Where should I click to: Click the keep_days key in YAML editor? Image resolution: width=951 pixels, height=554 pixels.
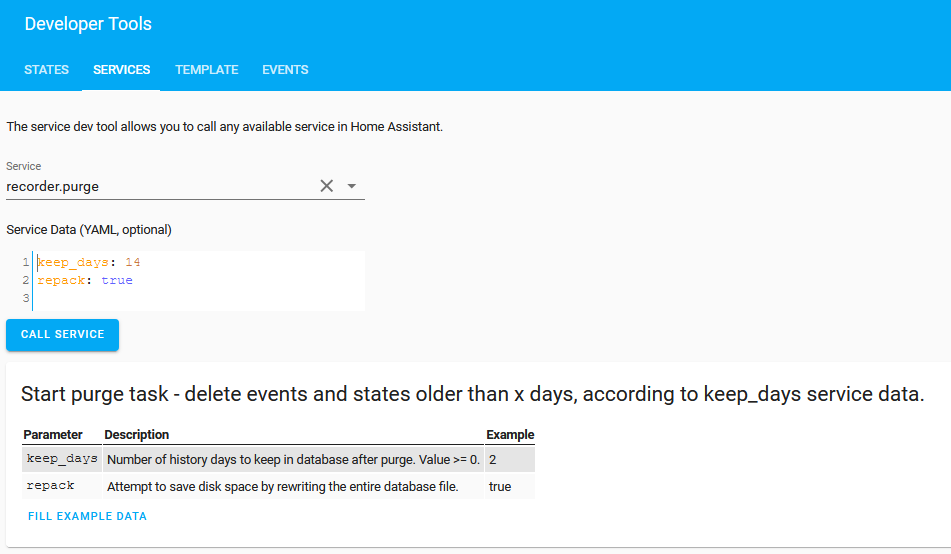click(x=72, y=262)
